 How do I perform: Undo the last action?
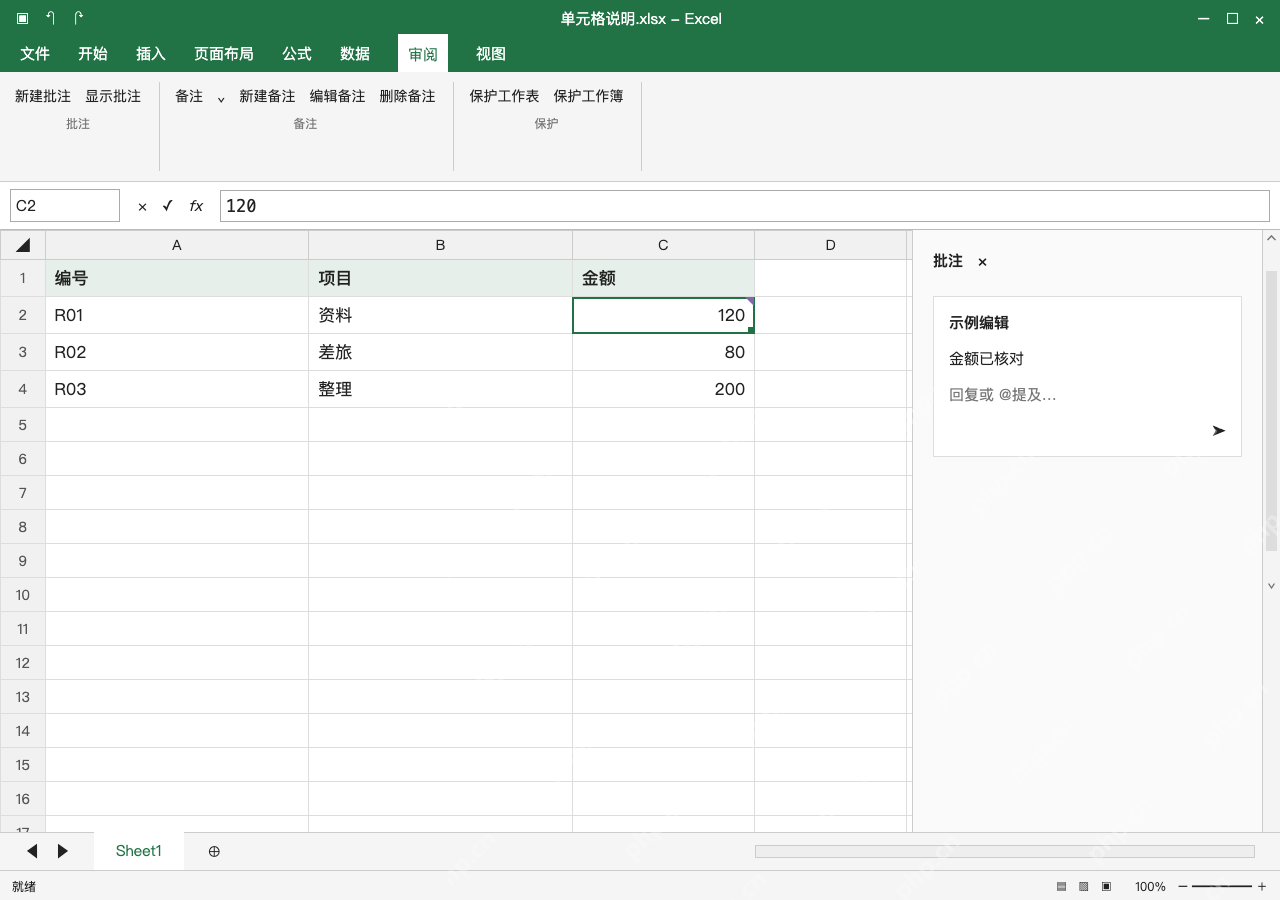(x=51, y=19)
